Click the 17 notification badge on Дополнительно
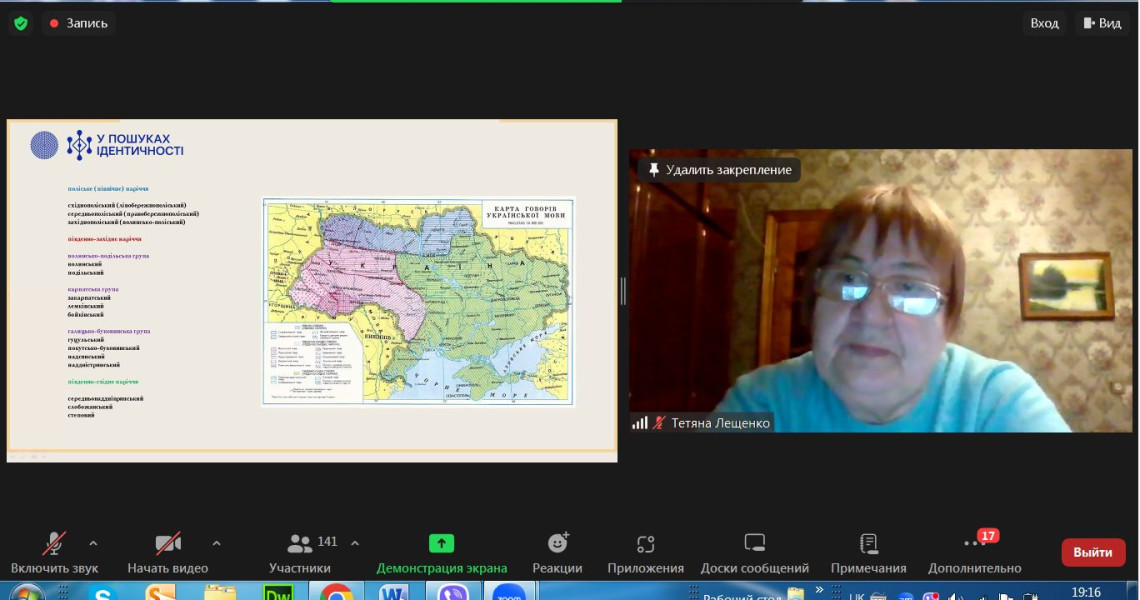The height and width of the screenshot is (600, 1140). [987, 536]
